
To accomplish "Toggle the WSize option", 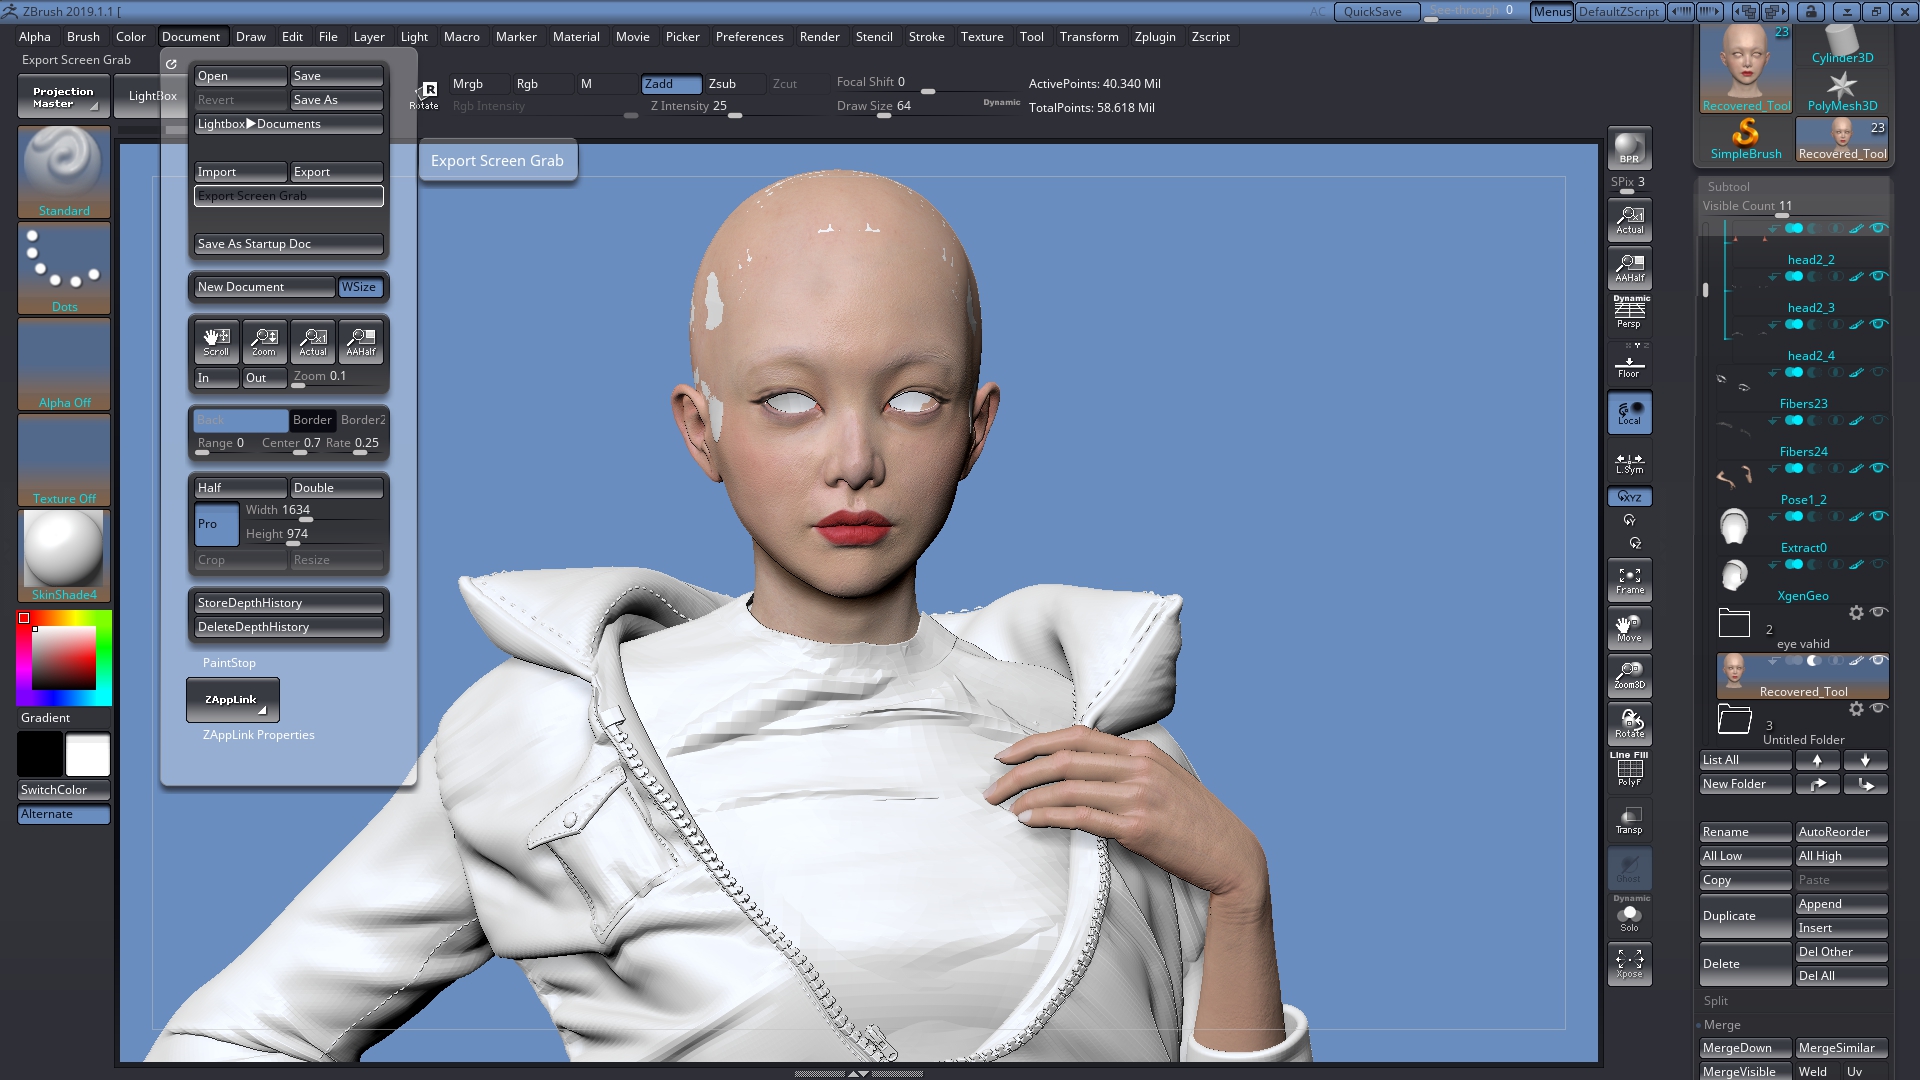I will coord(360,287).
